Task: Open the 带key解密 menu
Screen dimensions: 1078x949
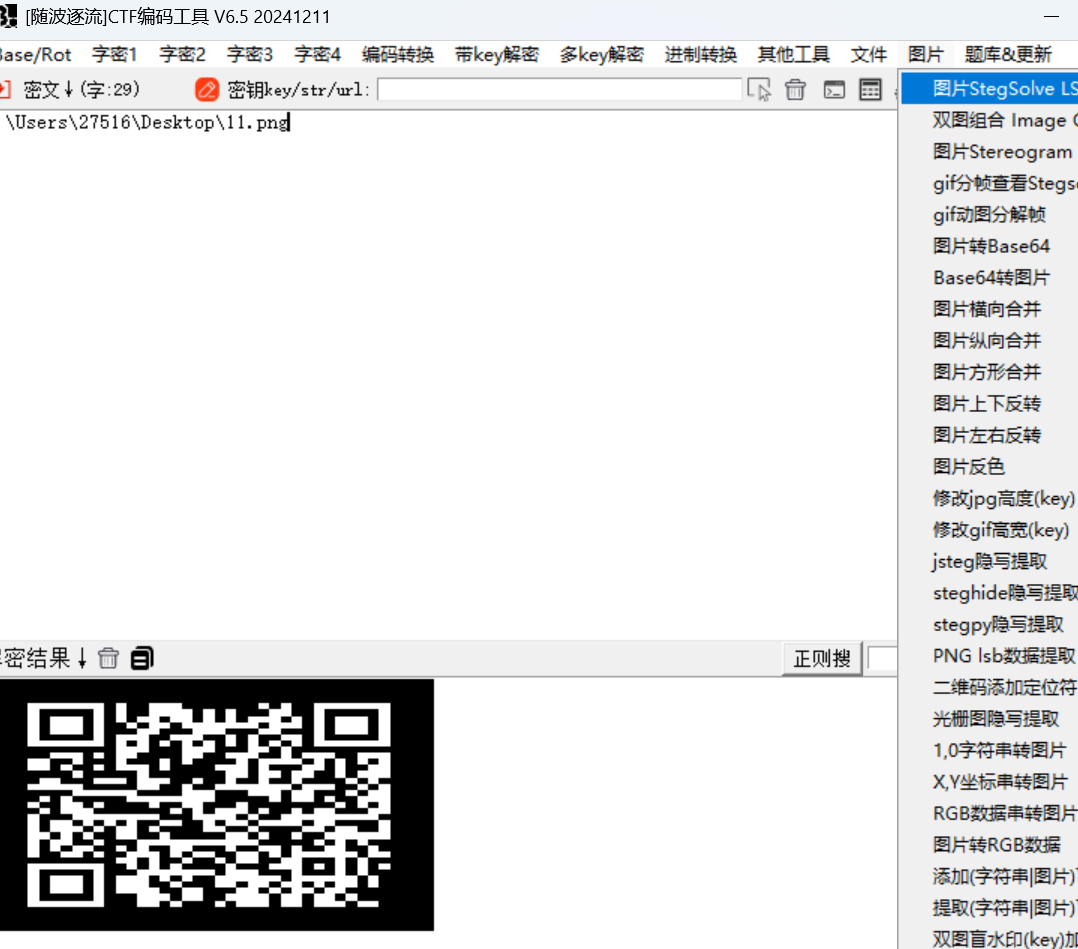Action: (496, 54)
